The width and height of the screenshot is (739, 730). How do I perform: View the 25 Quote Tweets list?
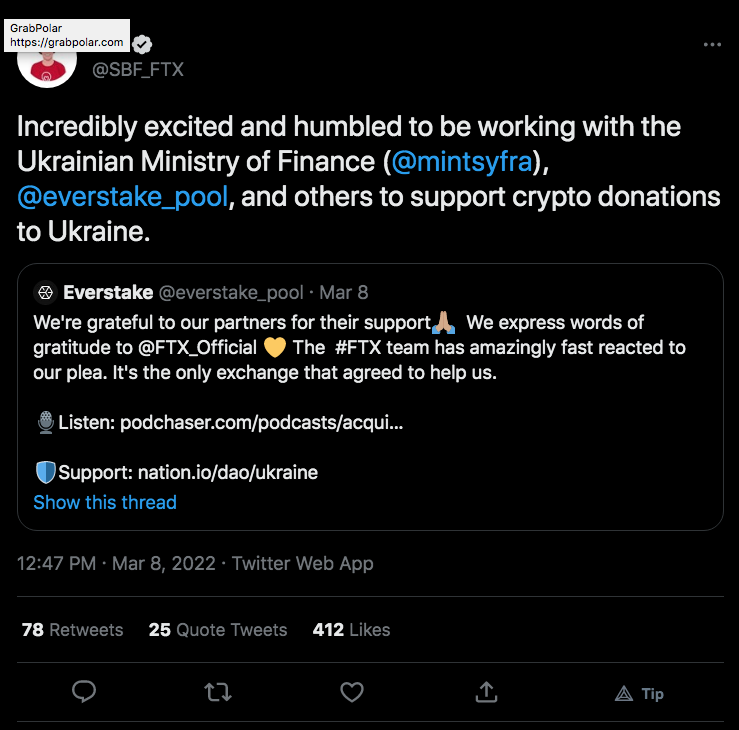[x=218, y=630]
